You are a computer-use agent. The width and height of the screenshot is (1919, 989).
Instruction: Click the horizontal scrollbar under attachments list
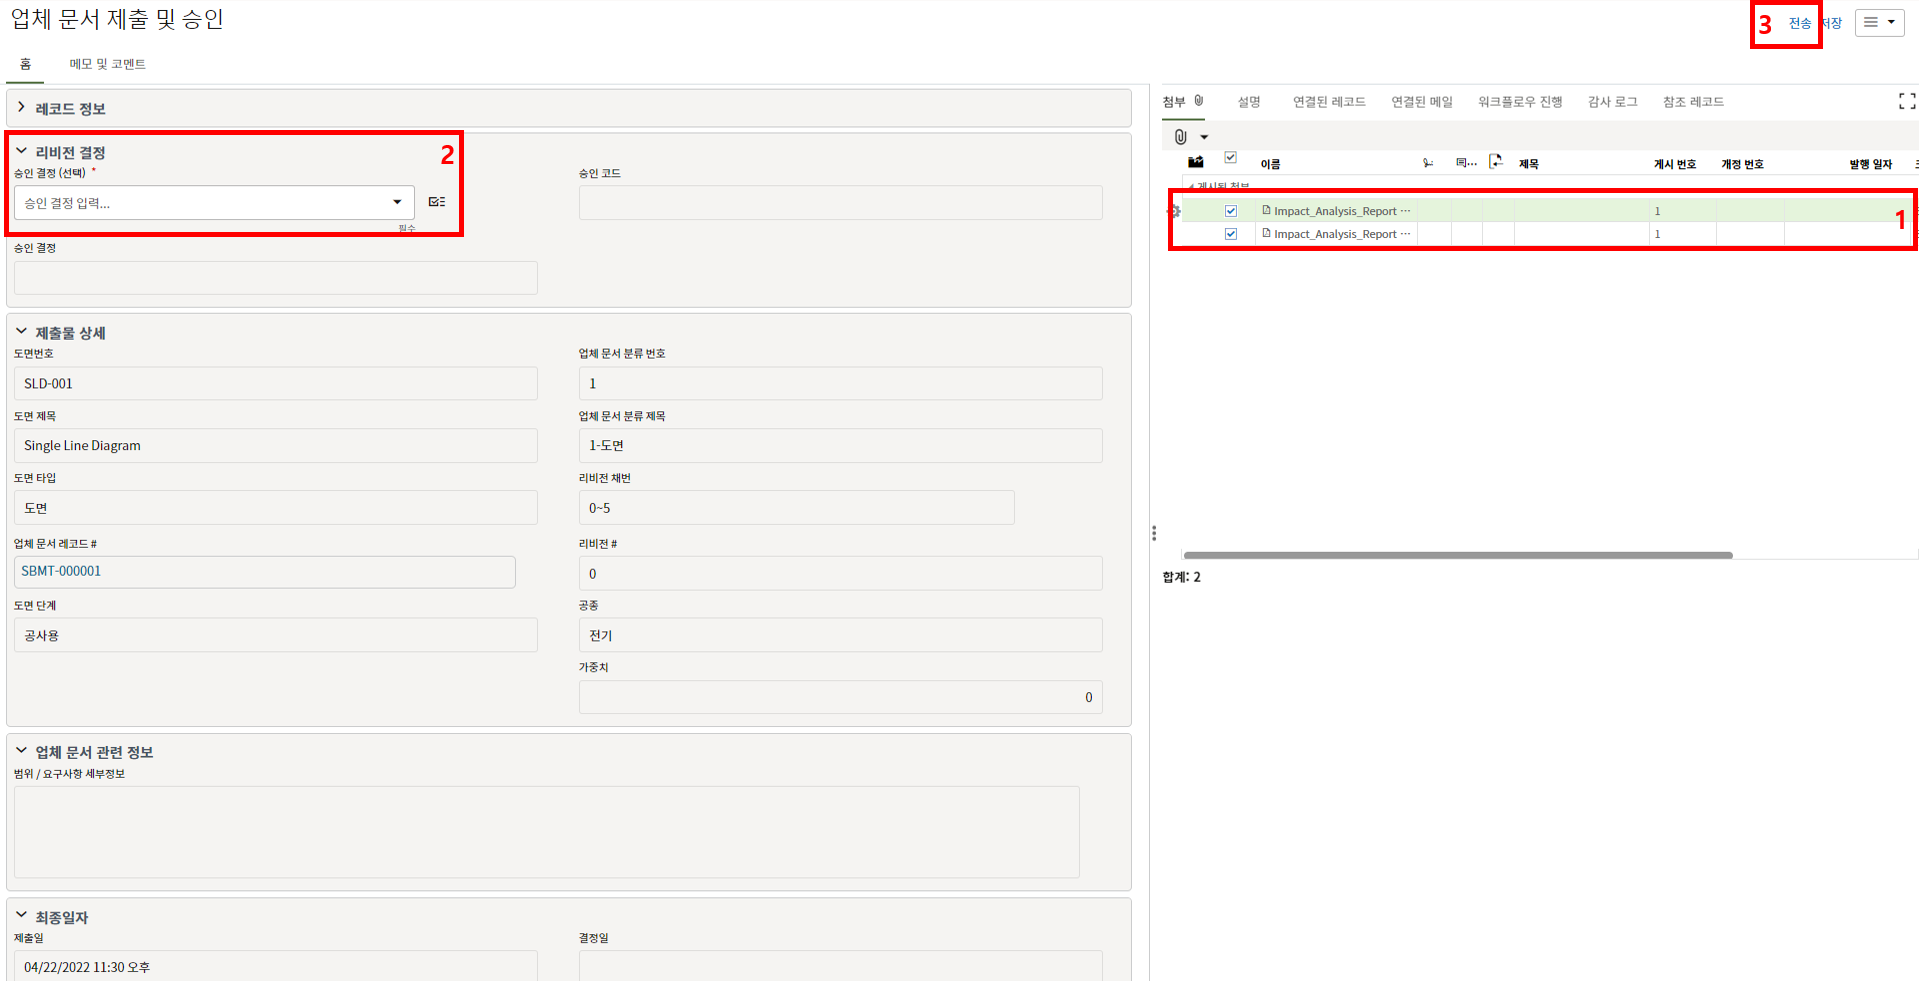[1457, 555]
